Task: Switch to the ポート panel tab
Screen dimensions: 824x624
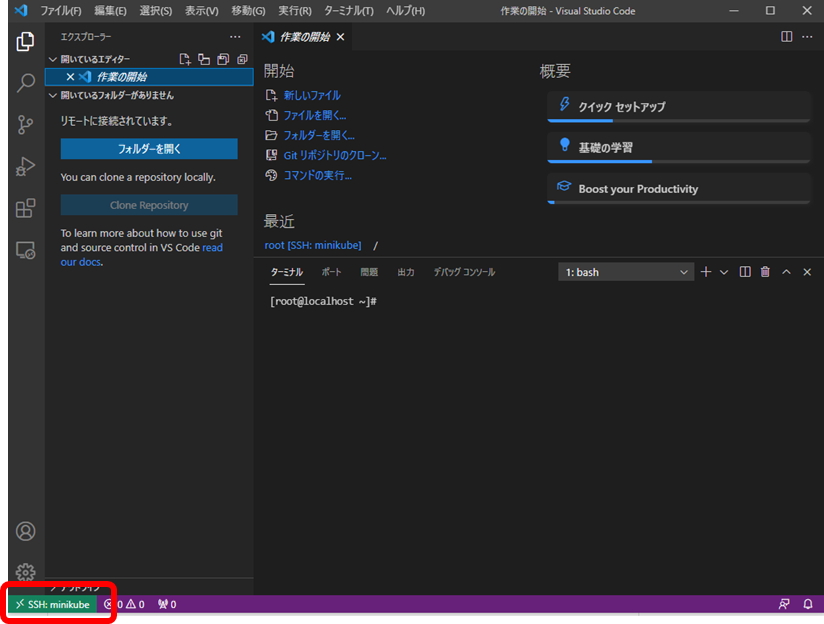Action: click(x=331, y=272)
